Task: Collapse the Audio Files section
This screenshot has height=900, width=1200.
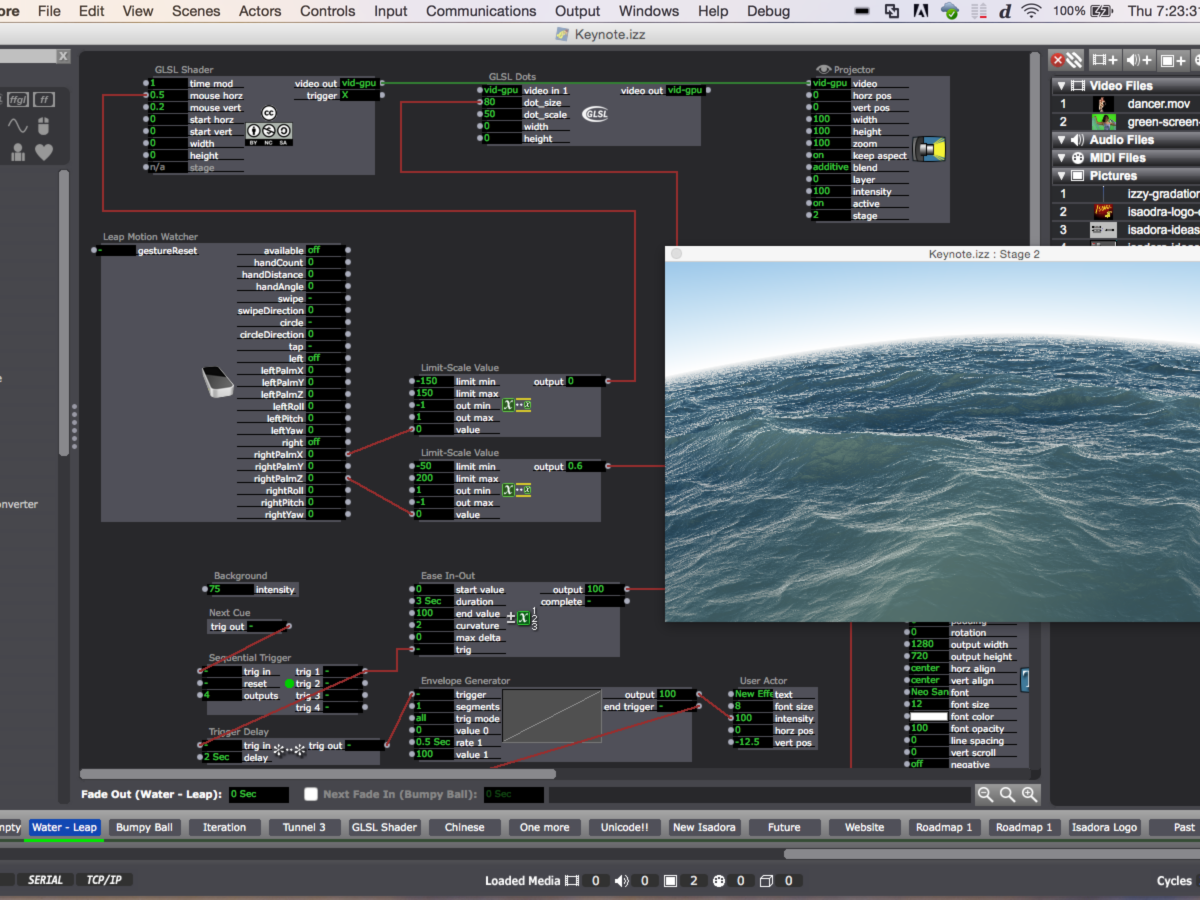Action: pos(1059,140)
